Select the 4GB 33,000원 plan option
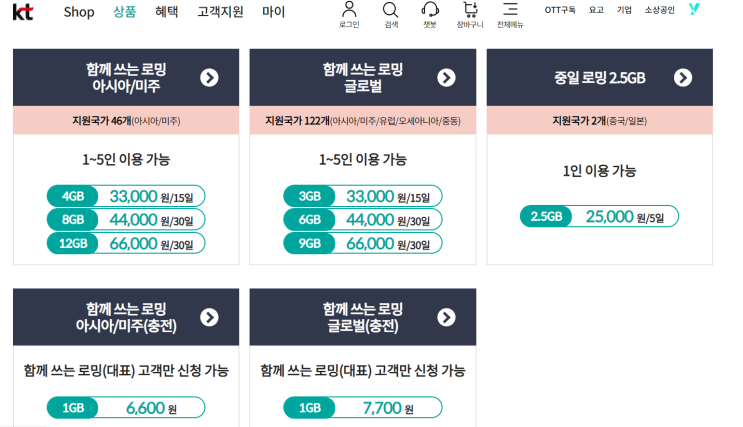 pyautogui.click(x=125, y=196)
